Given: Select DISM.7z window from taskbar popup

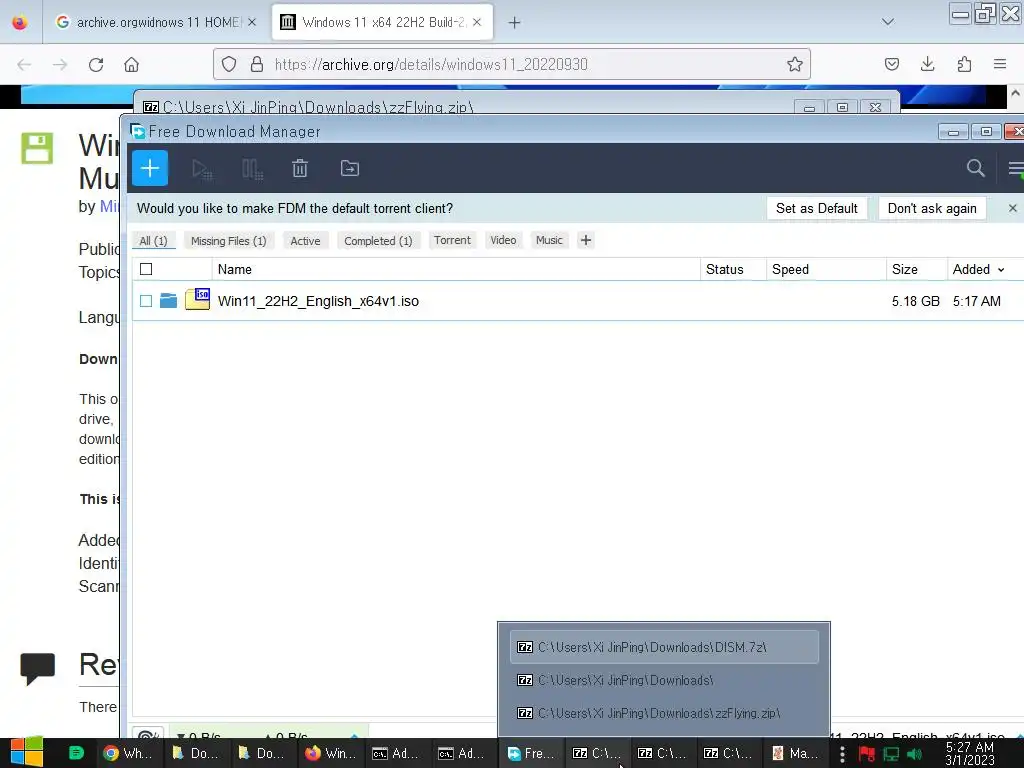Looking at the screenshot, I should pos(664,647).
